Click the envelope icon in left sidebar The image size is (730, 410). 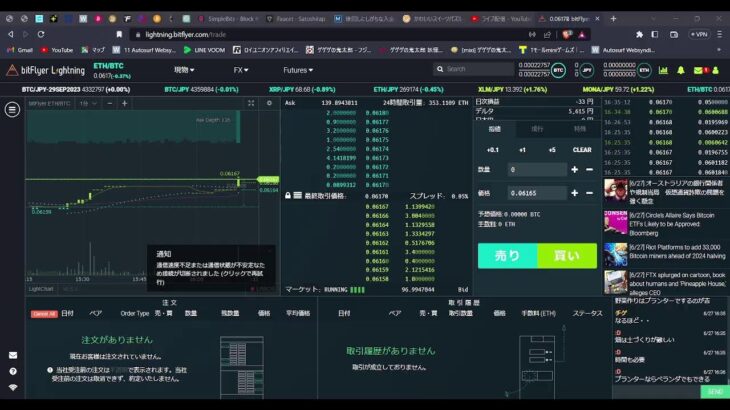point(13,355)
